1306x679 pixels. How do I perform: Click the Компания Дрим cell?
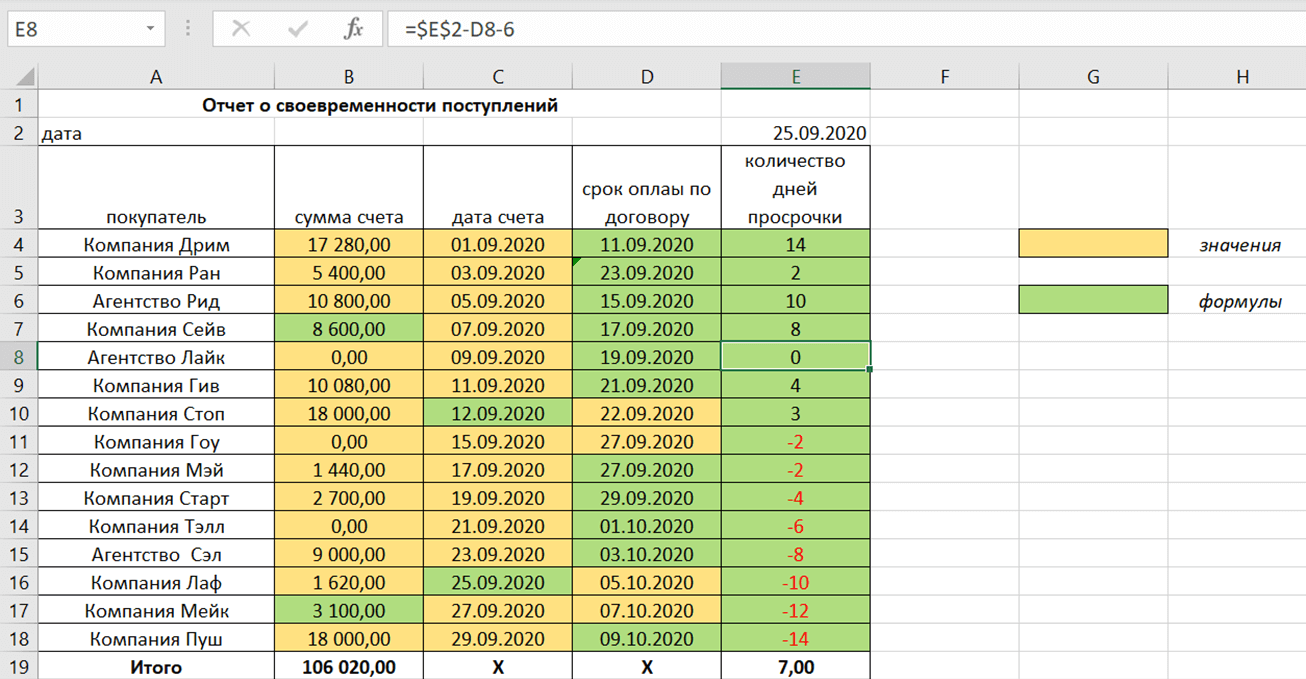click(x=156, y=245)
